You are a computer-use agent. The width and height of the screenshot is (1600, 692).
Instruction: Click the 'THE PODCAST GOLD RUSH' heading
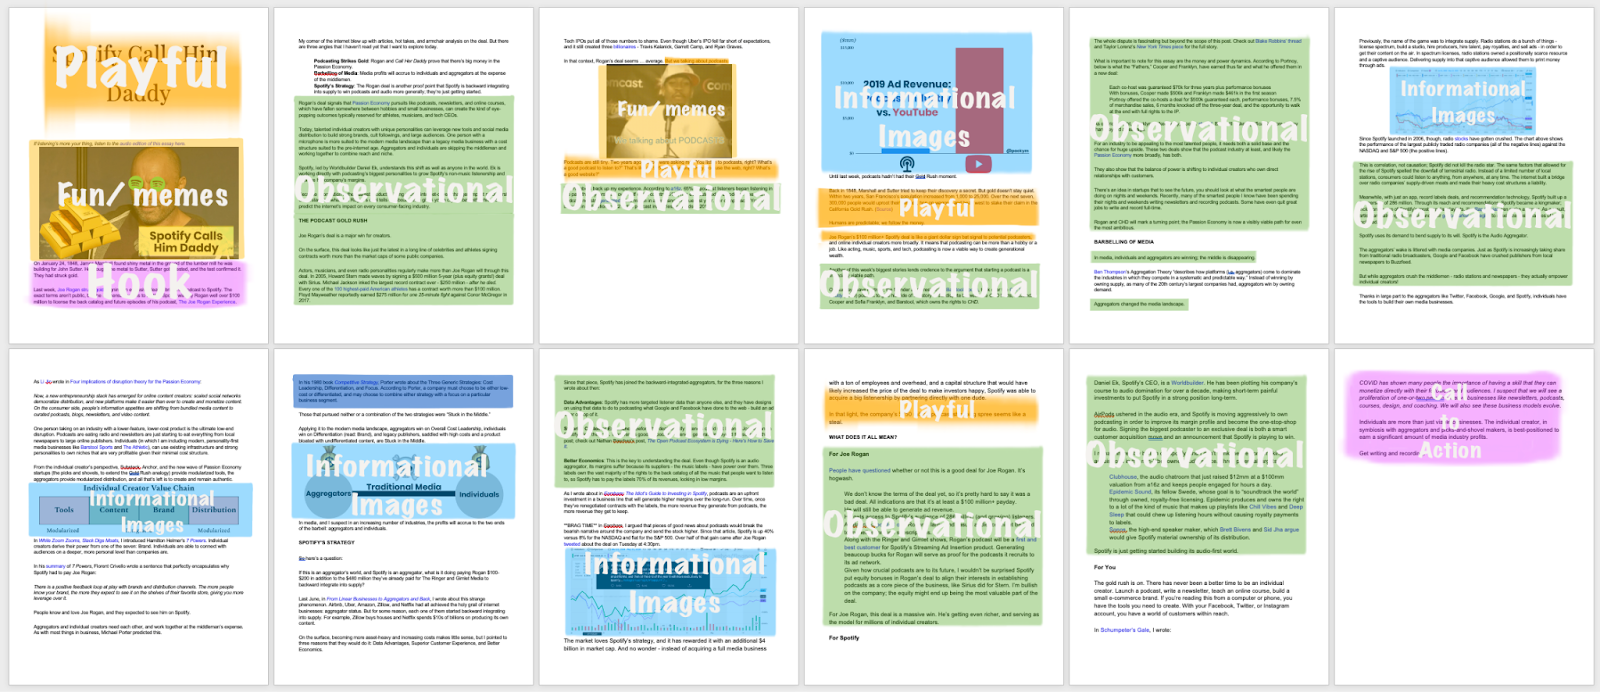click(x=333, y=221)
